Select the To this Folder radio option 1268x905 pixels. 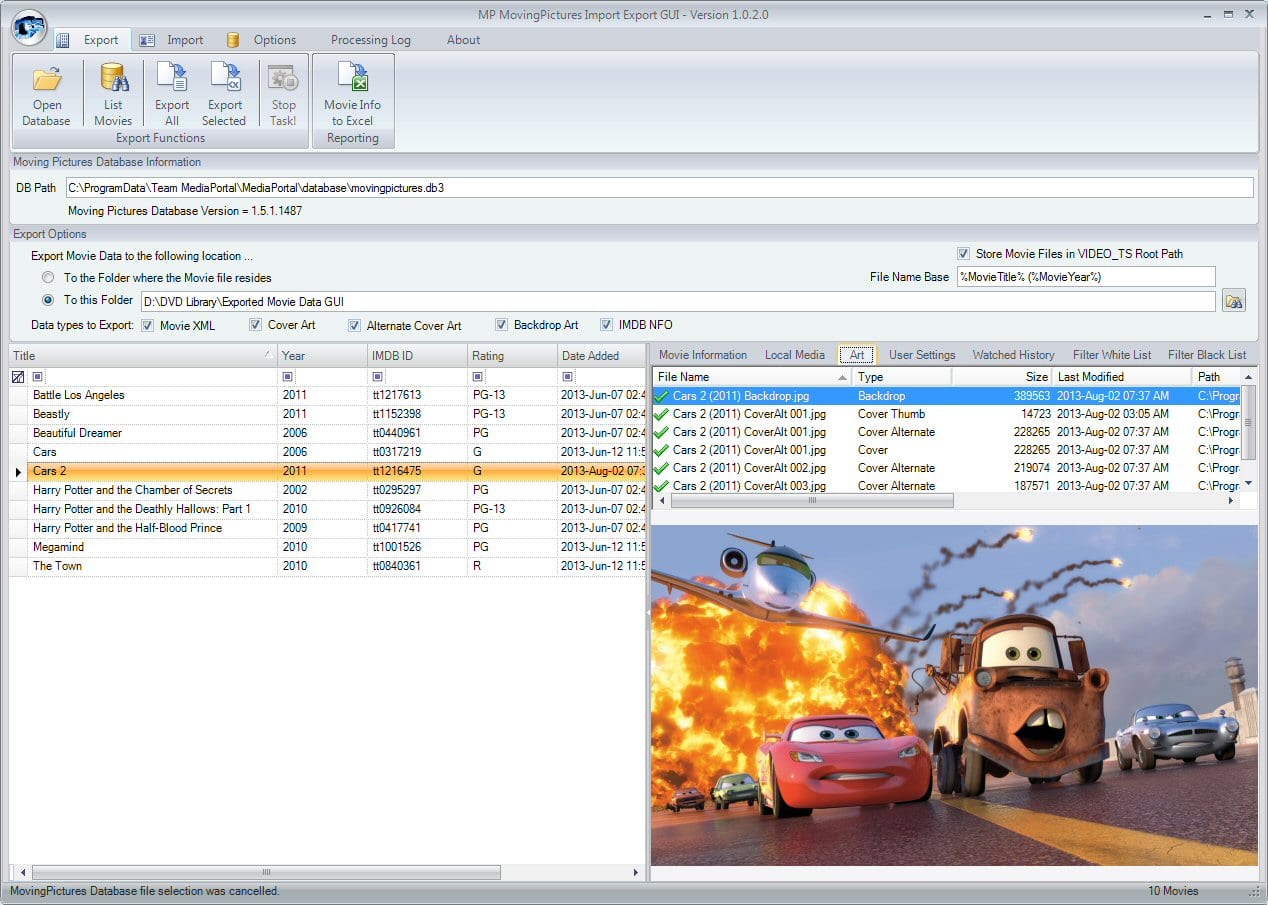point(48,300)
